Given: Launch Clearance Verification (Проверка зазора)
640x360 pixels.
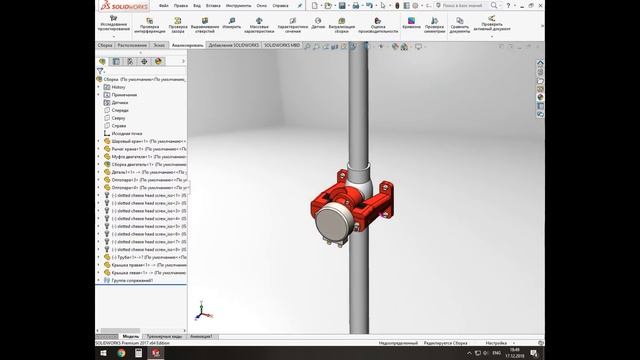Looking at the screenshot, I should pos(178,24).
